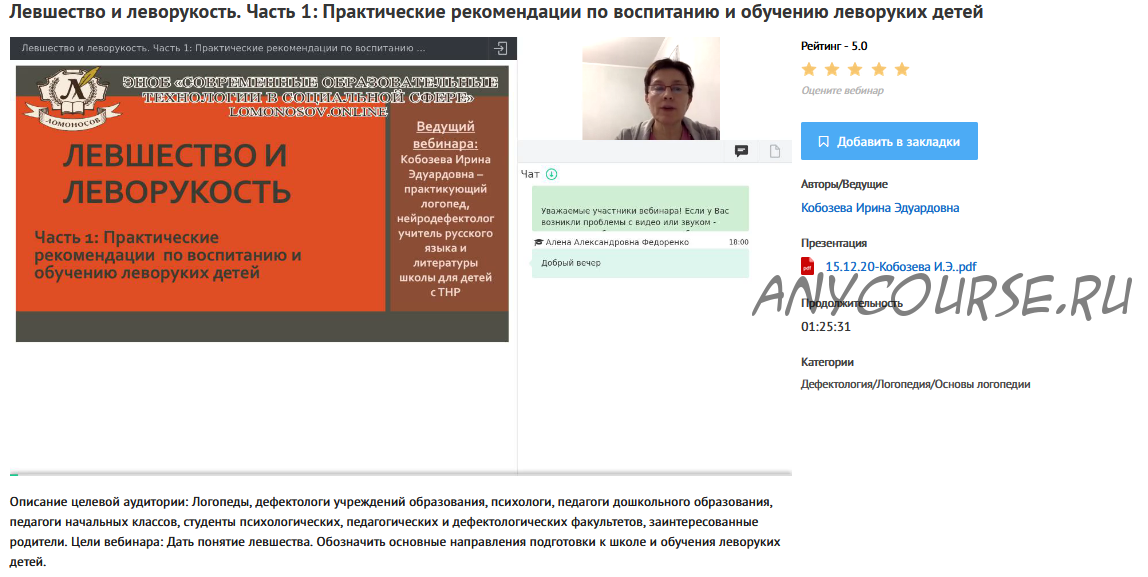Open the chat tab icon
Viewport: 1148px width, 577px height.
pos(741,151)
